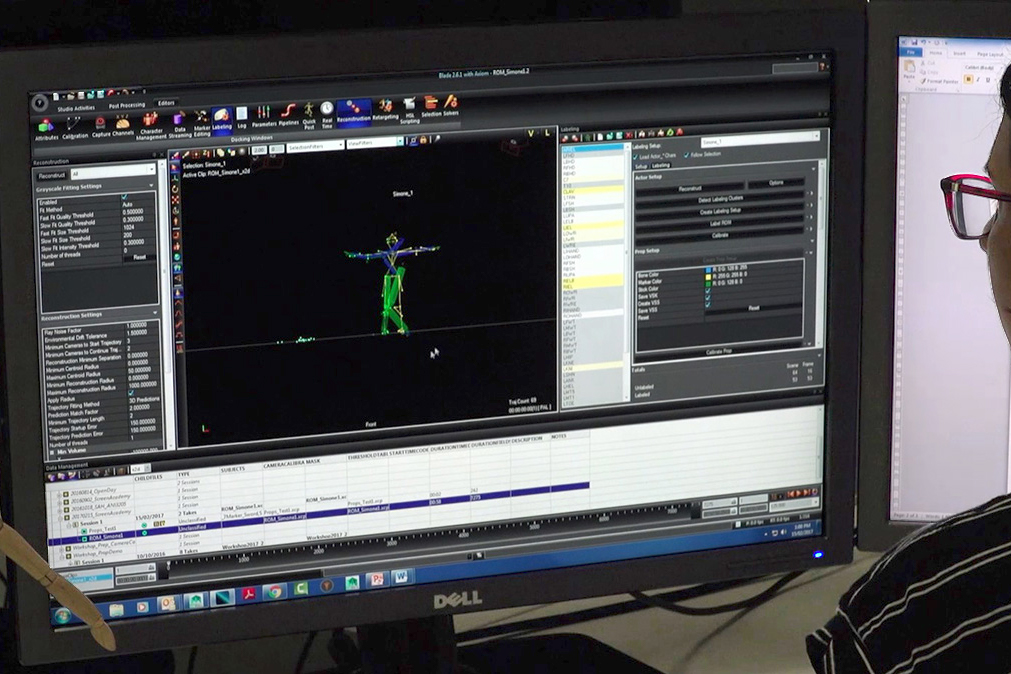Switch to the Post Processing tab

pos(127,105)
